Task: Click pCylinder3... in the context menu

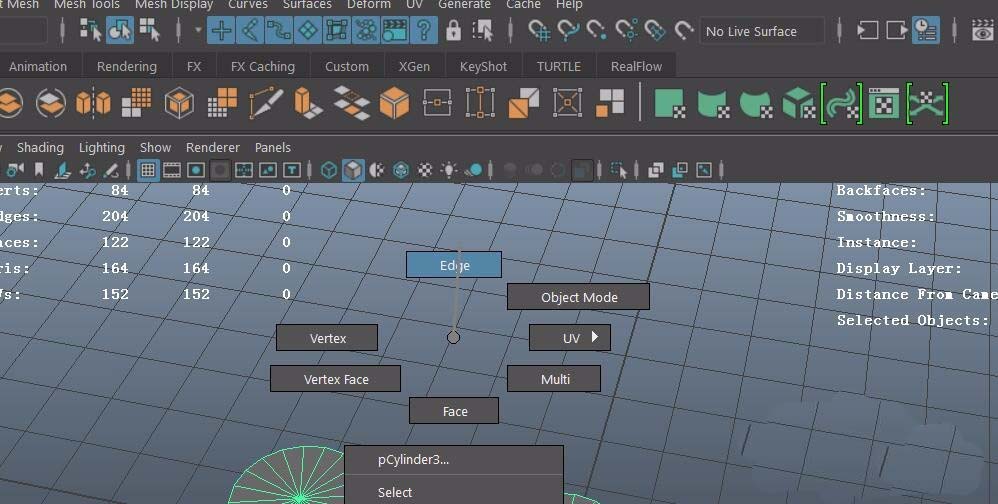Action: pos(413,460)
